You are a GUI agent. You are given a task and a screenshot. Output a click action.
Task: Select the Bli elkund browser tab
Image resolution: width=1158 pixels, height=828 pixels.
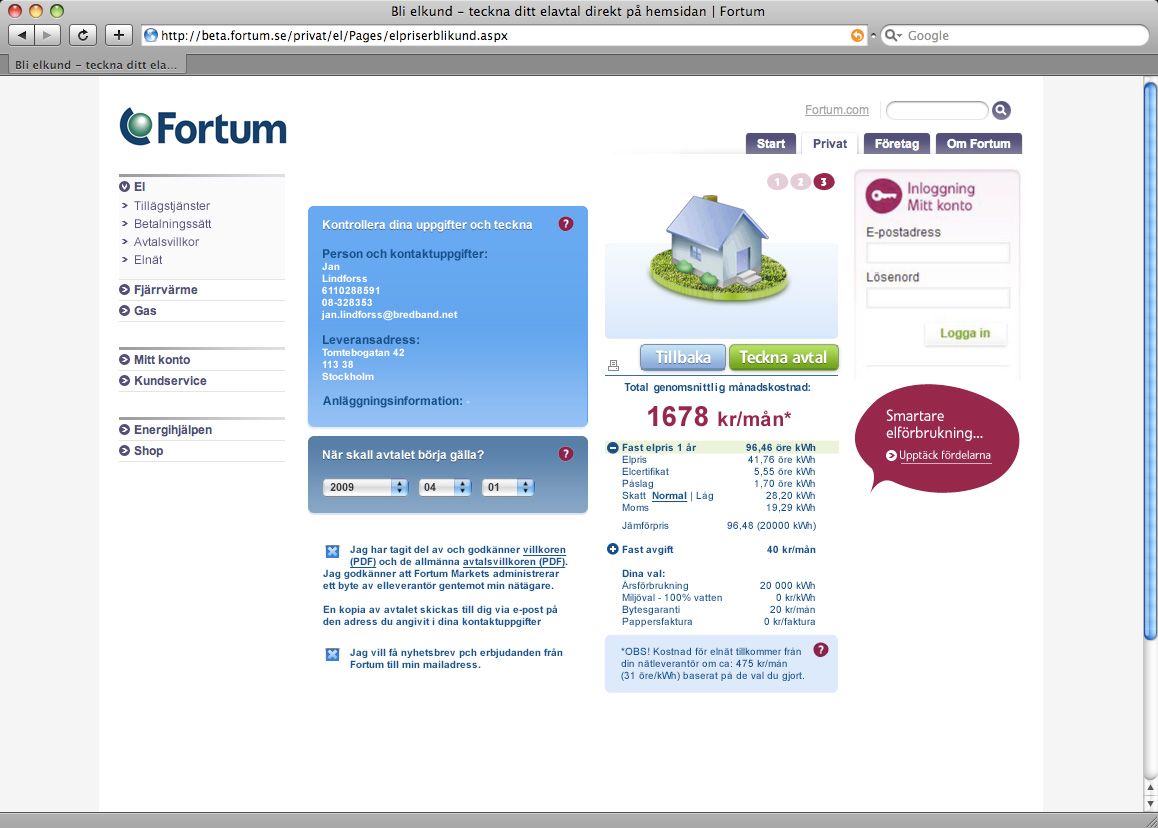point(96,65)
